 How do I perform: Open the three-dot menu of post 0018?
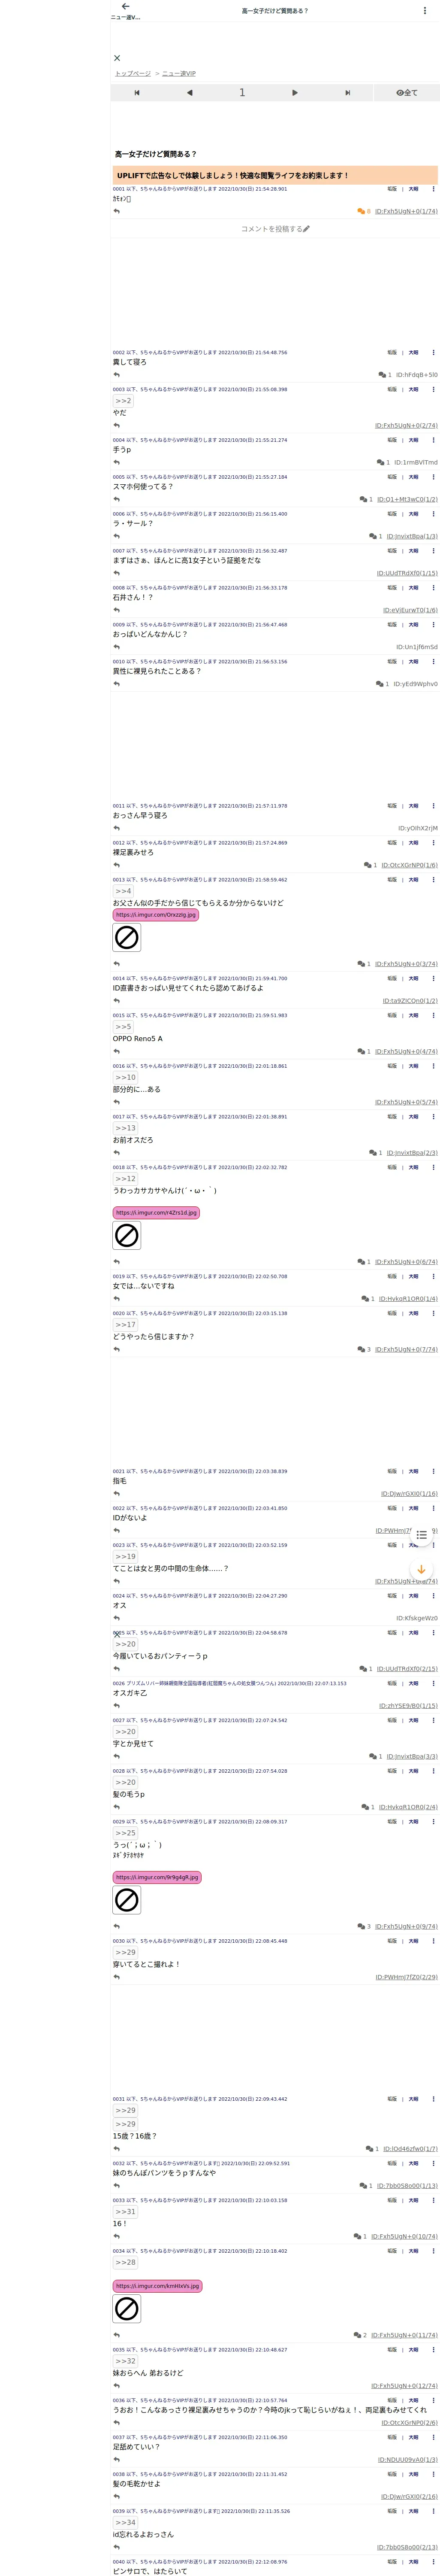point(433,1168)
